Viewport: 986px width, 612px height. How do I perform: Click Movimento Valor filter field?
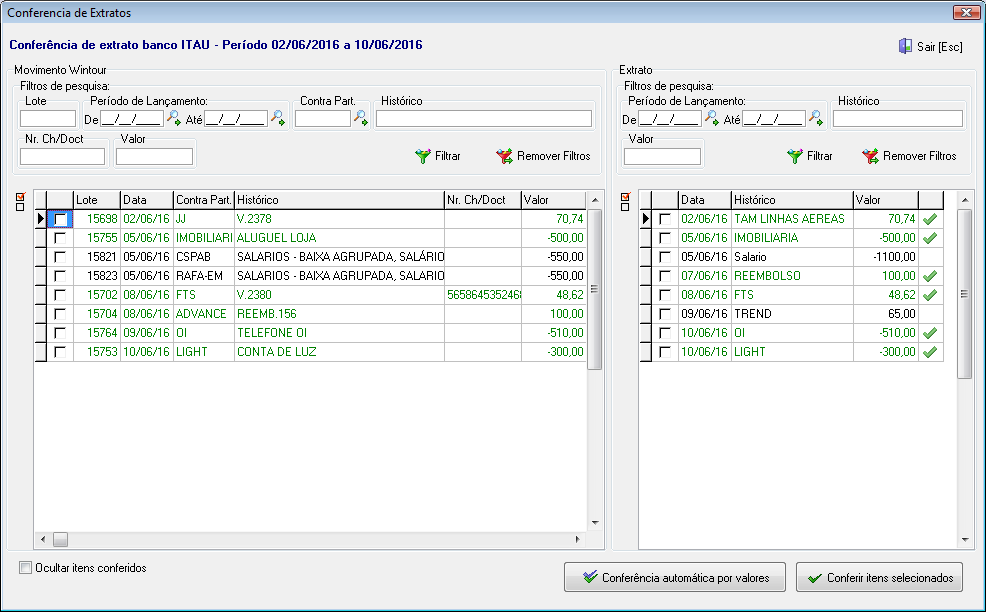[x=154, y=157]
